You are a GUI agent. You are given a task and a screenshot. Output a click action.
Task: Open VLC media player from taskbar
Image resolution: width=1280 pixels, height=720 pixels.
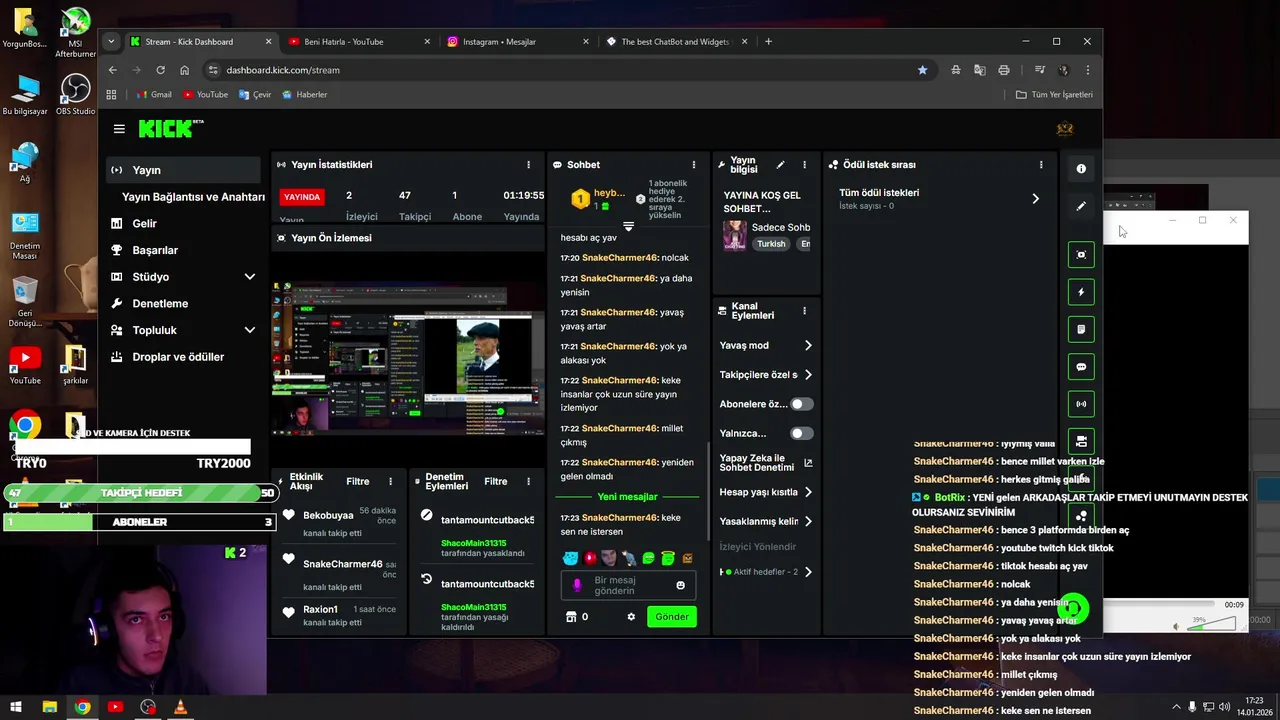(x=181, y=707)
